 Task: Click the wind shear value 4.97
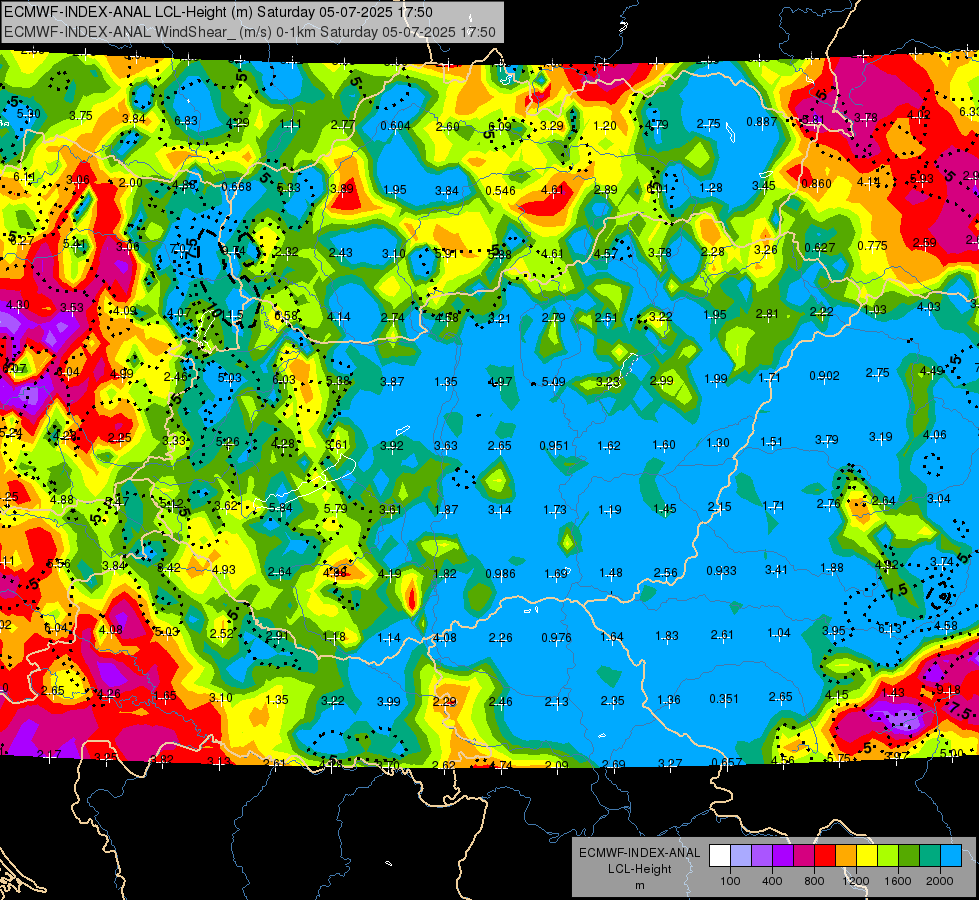[x=500, y=381]
